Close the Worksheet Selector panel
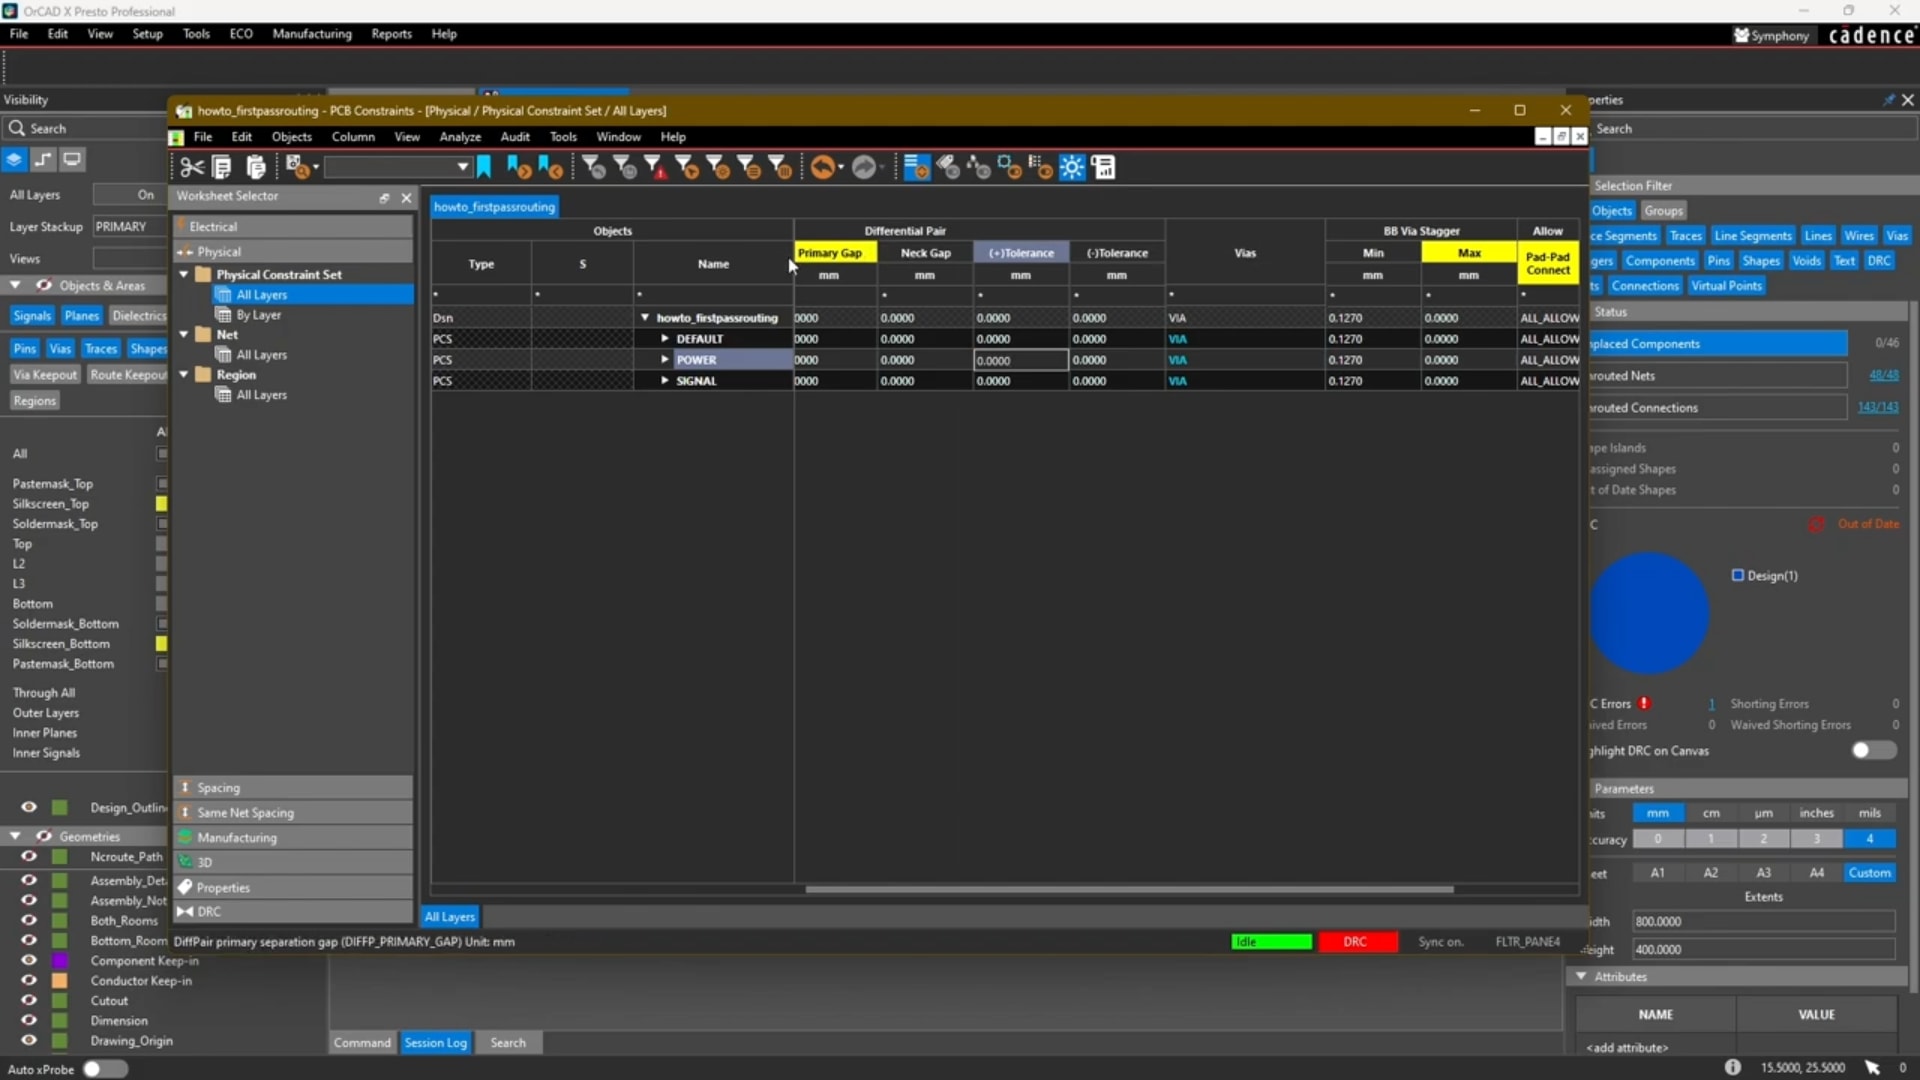The image size is (1920, 1080). (x=406, y=198)
